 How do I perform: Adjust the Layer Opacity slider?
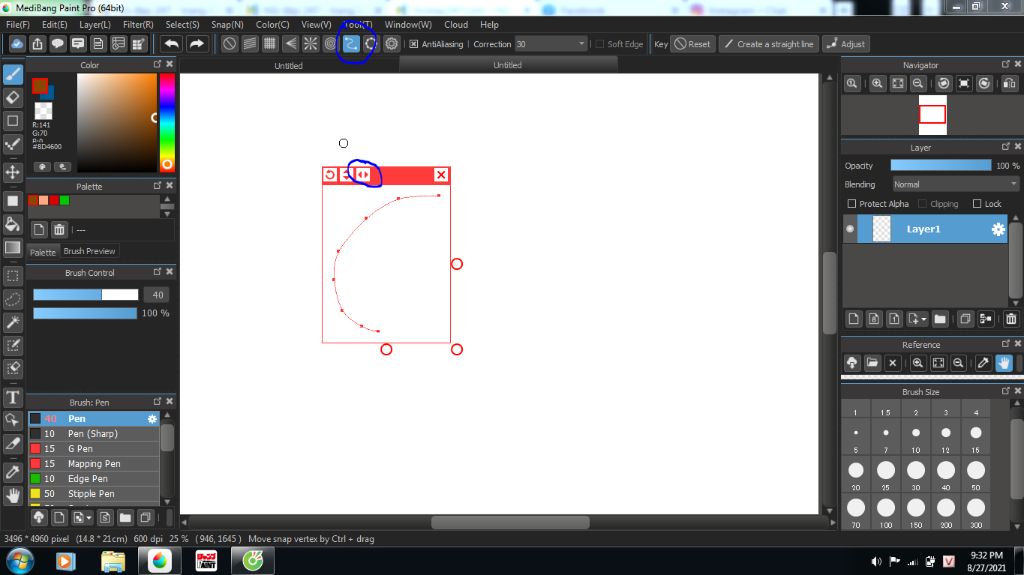tap(941, 165)
